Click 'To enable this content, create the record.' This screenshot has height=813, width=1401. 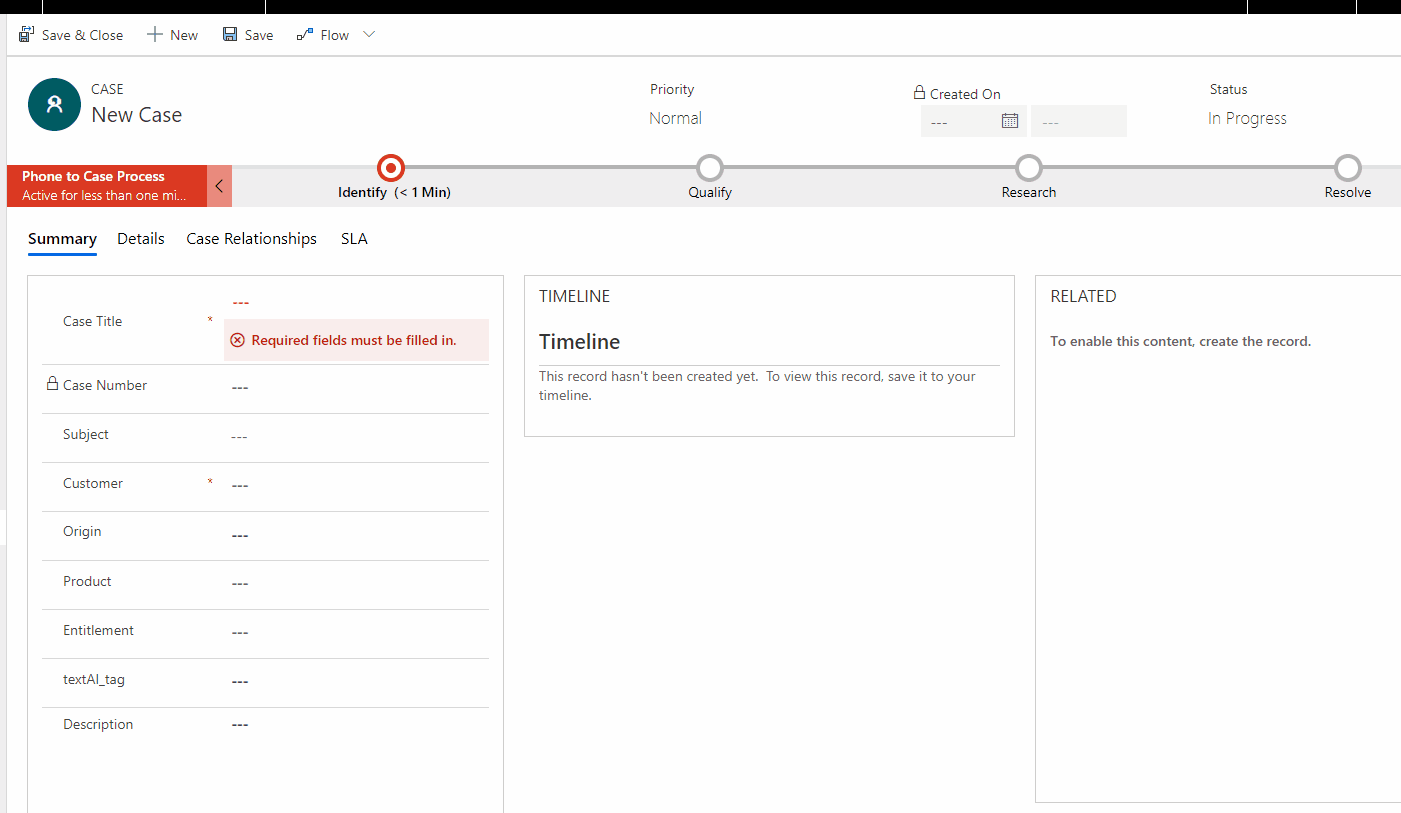click(1180, 341)
